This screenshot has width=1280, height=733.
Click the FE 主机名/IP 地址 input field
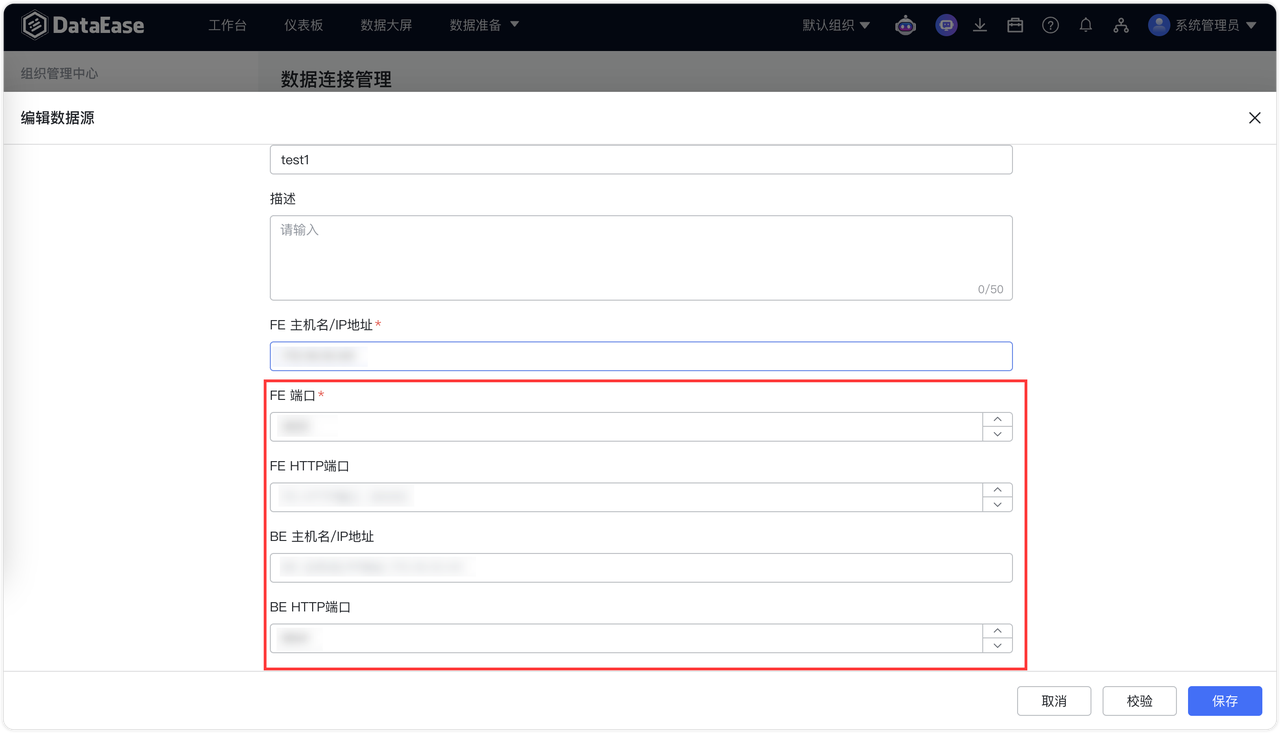[x=640, y=356]
